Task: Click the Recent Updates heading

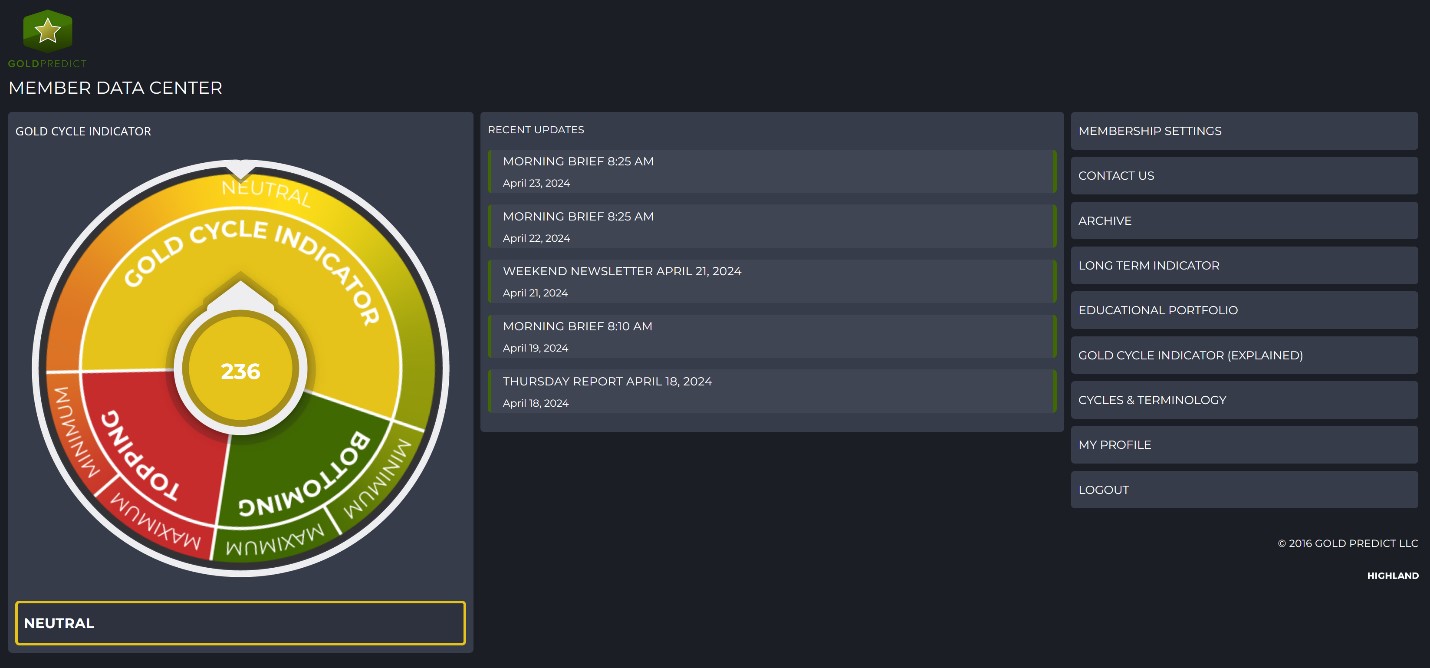Action: 536,130
